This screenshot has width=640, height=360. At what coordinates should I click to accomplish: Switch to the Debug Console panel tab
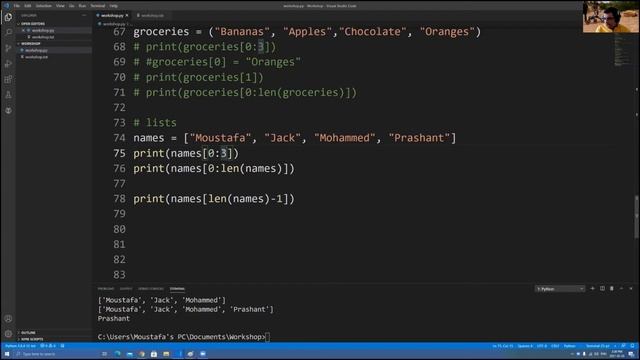point(151,289)
